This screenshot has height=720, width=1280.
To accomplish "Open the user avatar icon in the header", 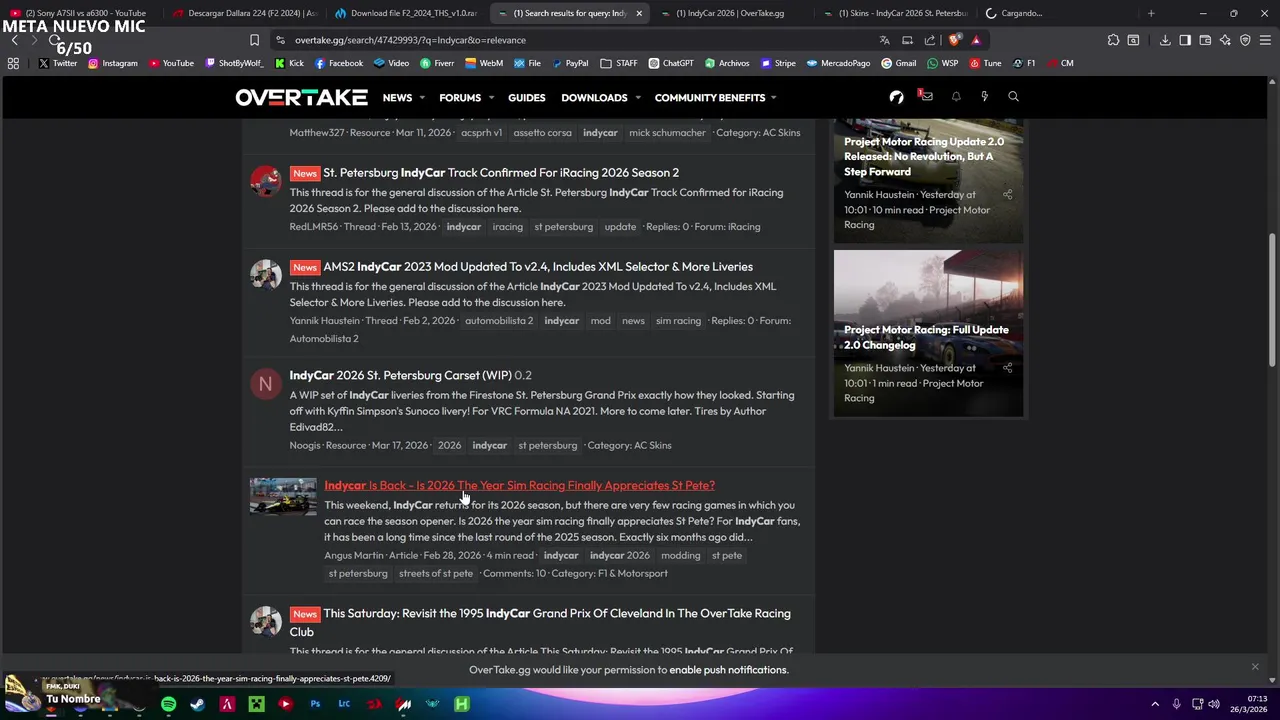I will coord(896,97).
